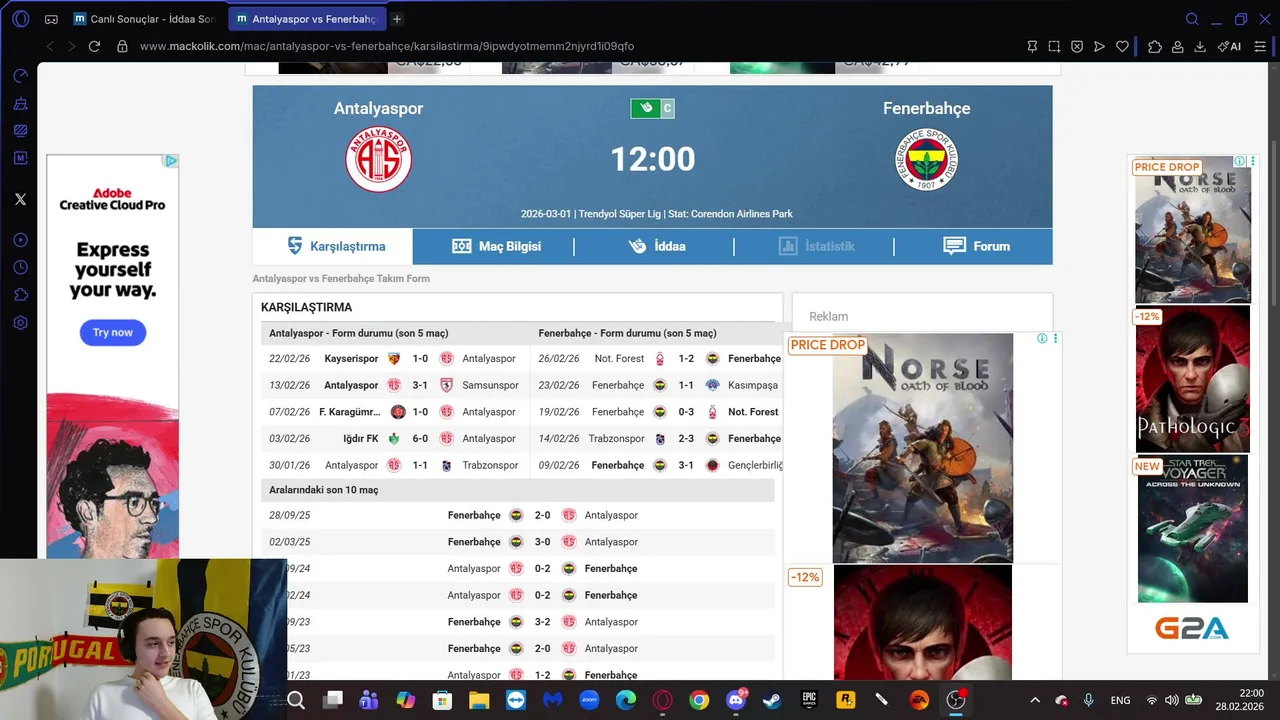Viewport: 1280px width, 720px height.
Task: Click the Trabzonspor 2-3 Fenerbahçe score
Action: 686,439
